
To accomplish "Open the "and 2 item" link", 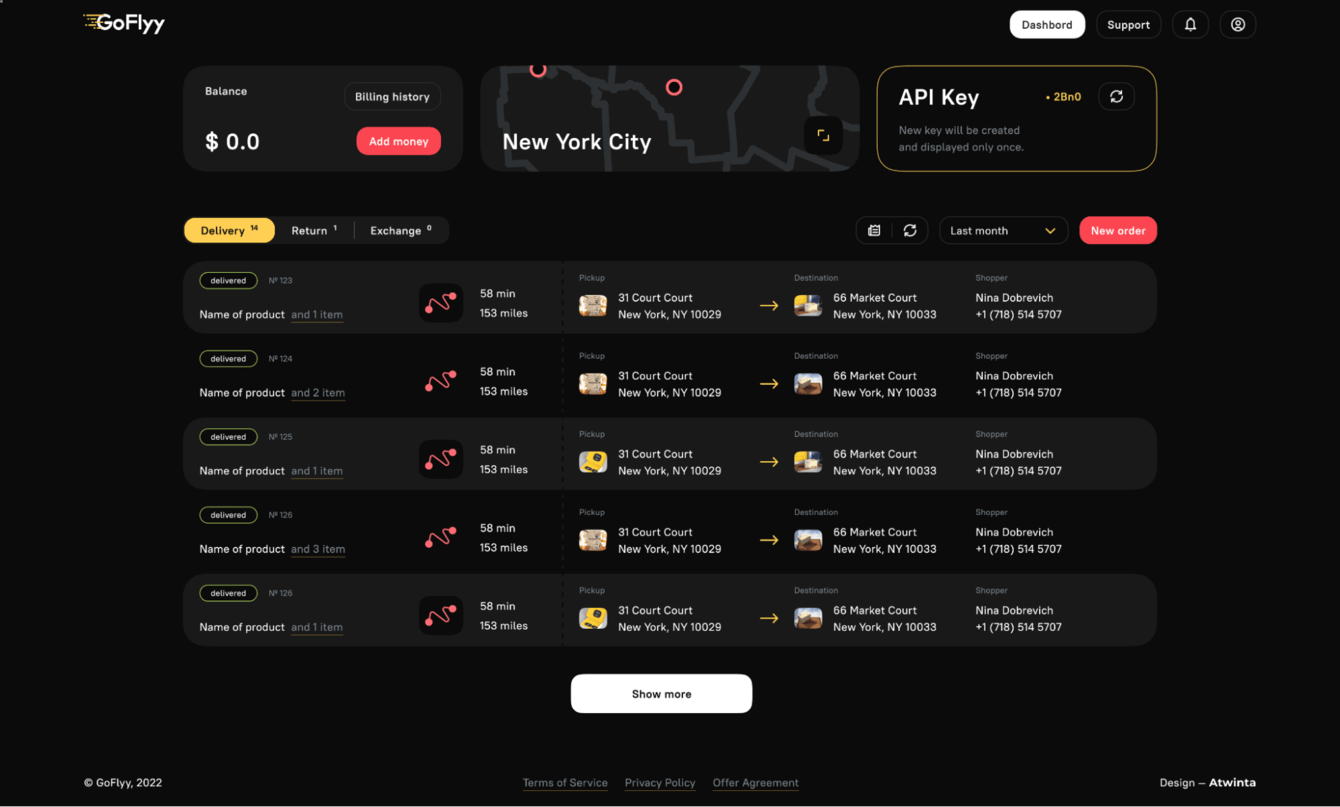I will pyautogui.click(x=318, y=393).
